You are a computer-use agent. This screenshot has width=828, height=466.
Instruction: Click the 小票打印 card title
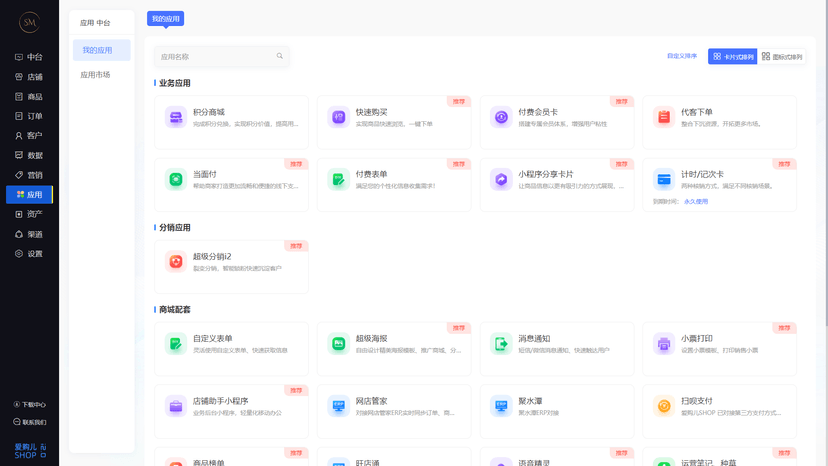point(697,338)
